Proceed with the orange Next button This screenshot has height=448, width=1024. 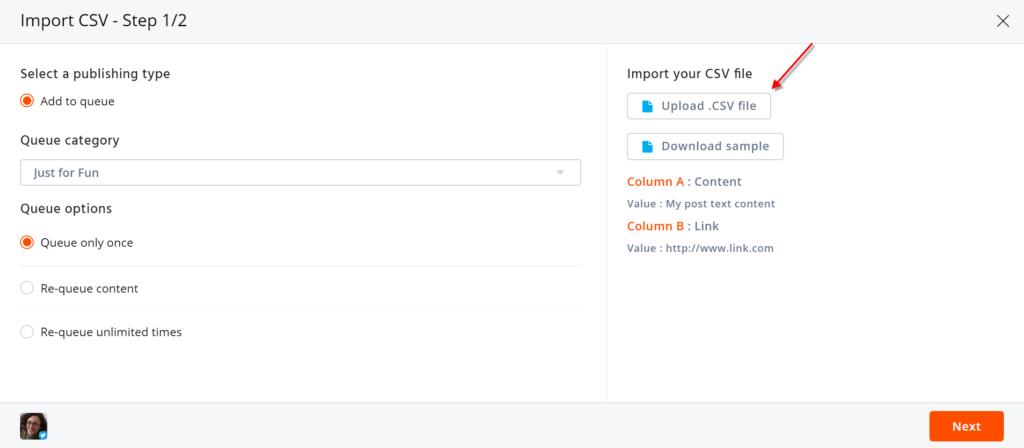click(966, 426)
